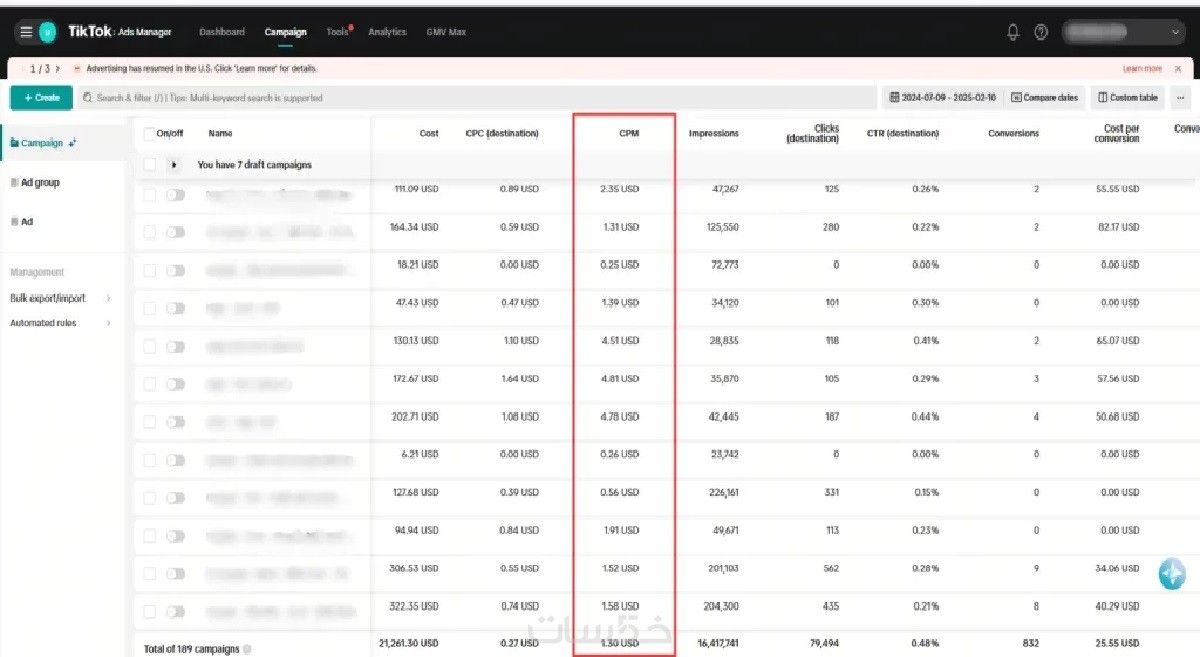
Task: Sort by CTR (destination) column header
Action: pos(903,133)
